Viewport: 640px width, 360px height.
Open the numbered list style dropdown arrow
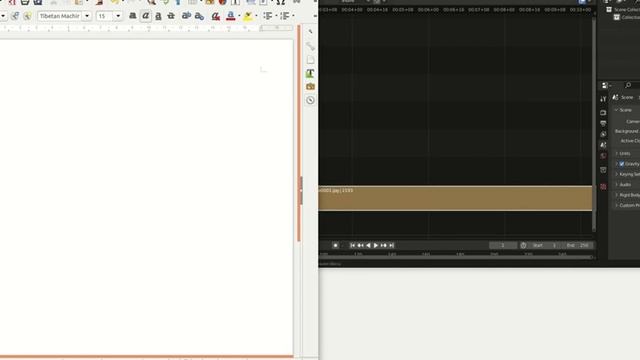coord(293,16)
